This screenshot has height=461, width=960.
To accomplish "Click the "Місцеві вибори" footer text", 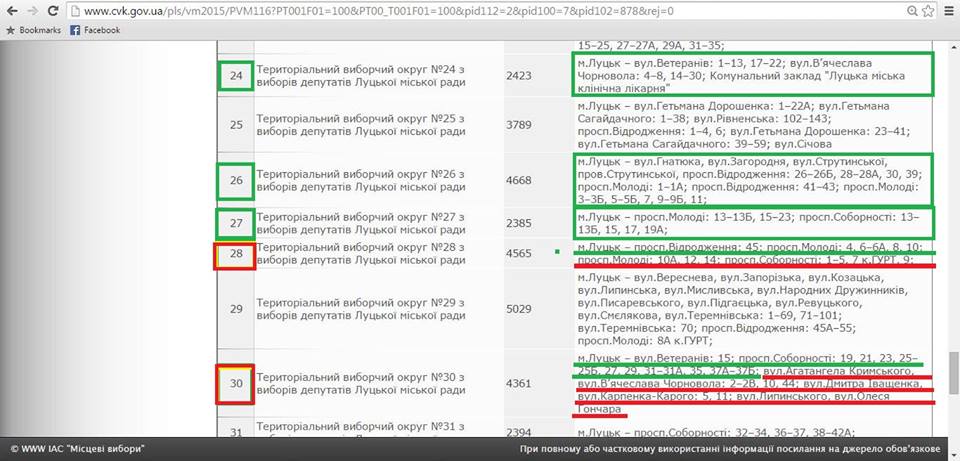I will [104, 449].
